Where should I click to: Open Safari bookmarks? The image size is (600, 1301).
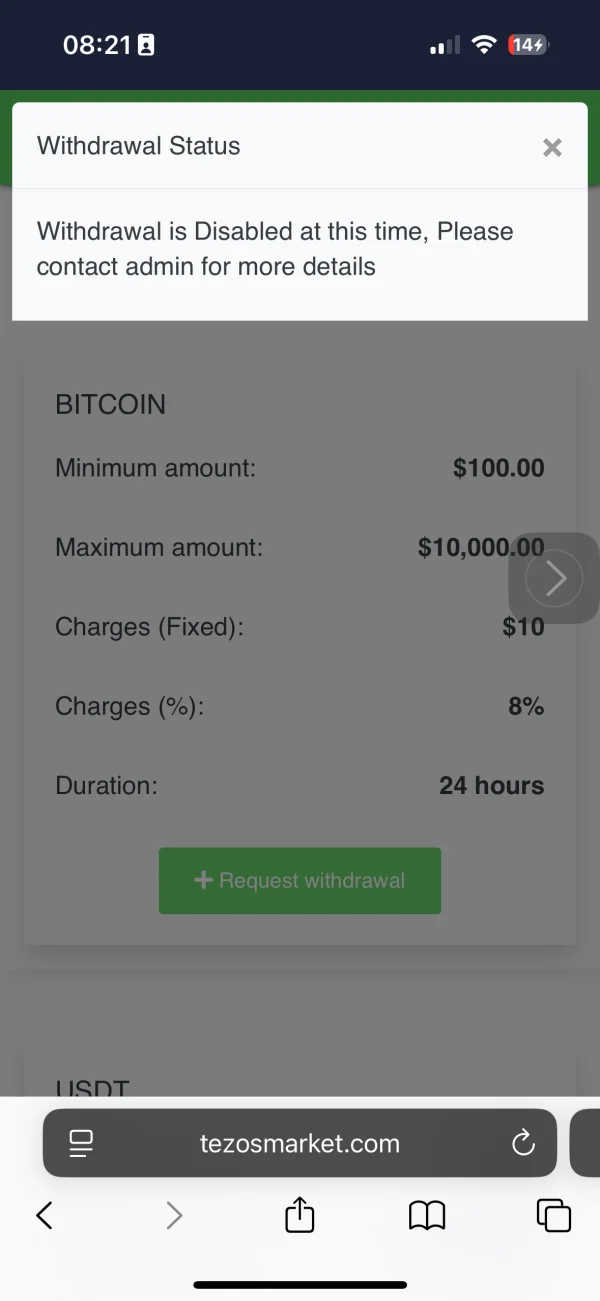coord(427,1215)
